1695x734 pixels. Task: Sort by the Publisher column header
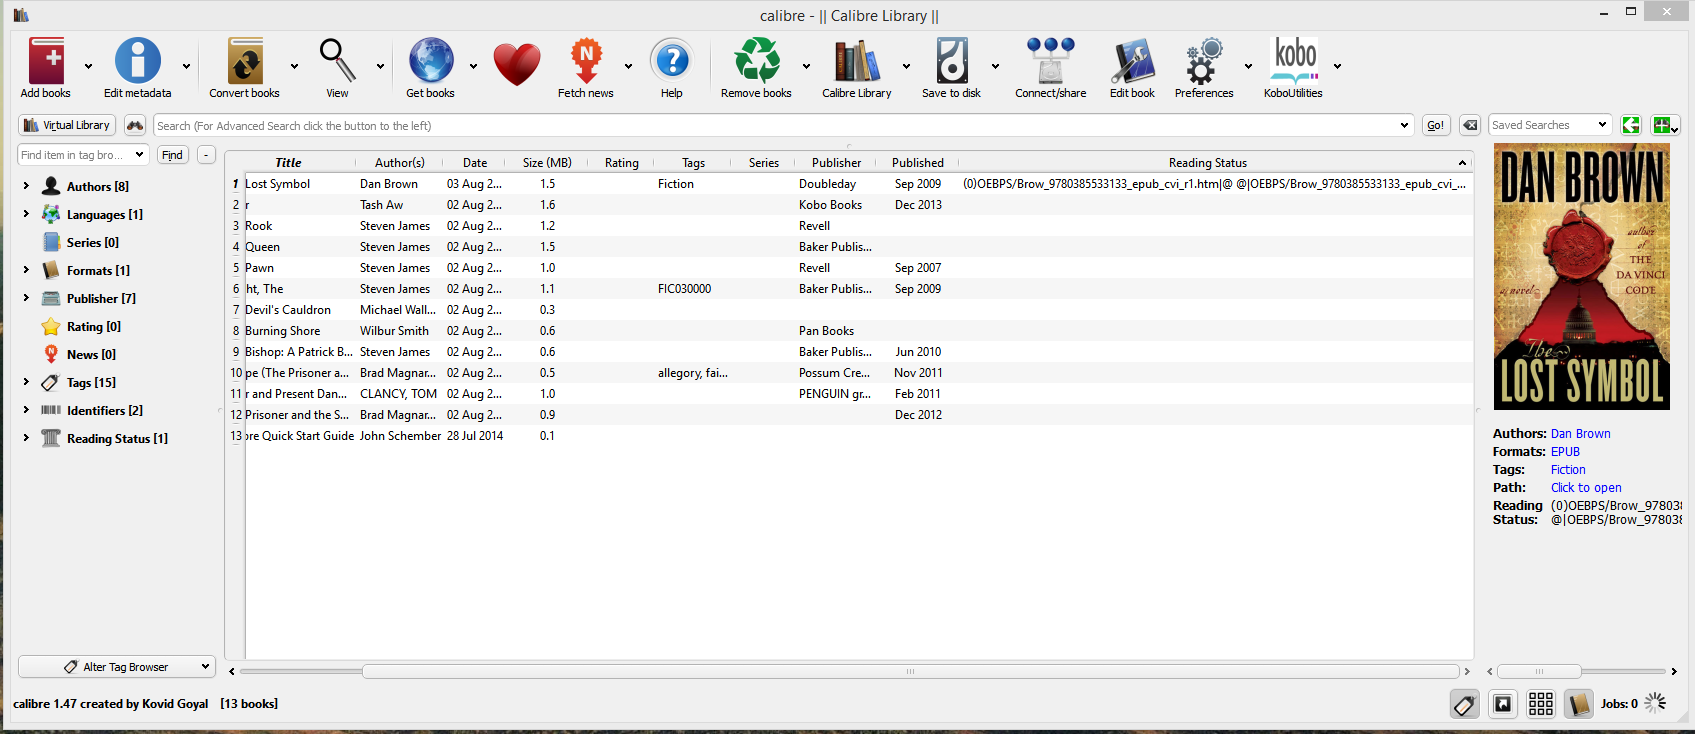click(836, 162)
